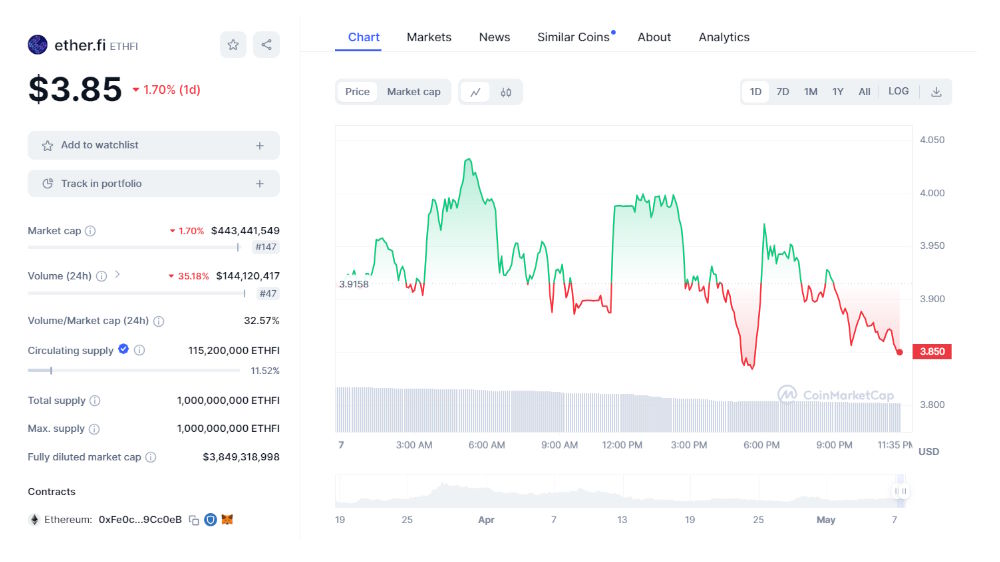Click the Contracts section heading
1000x562 pixels.
click(52, 492)
